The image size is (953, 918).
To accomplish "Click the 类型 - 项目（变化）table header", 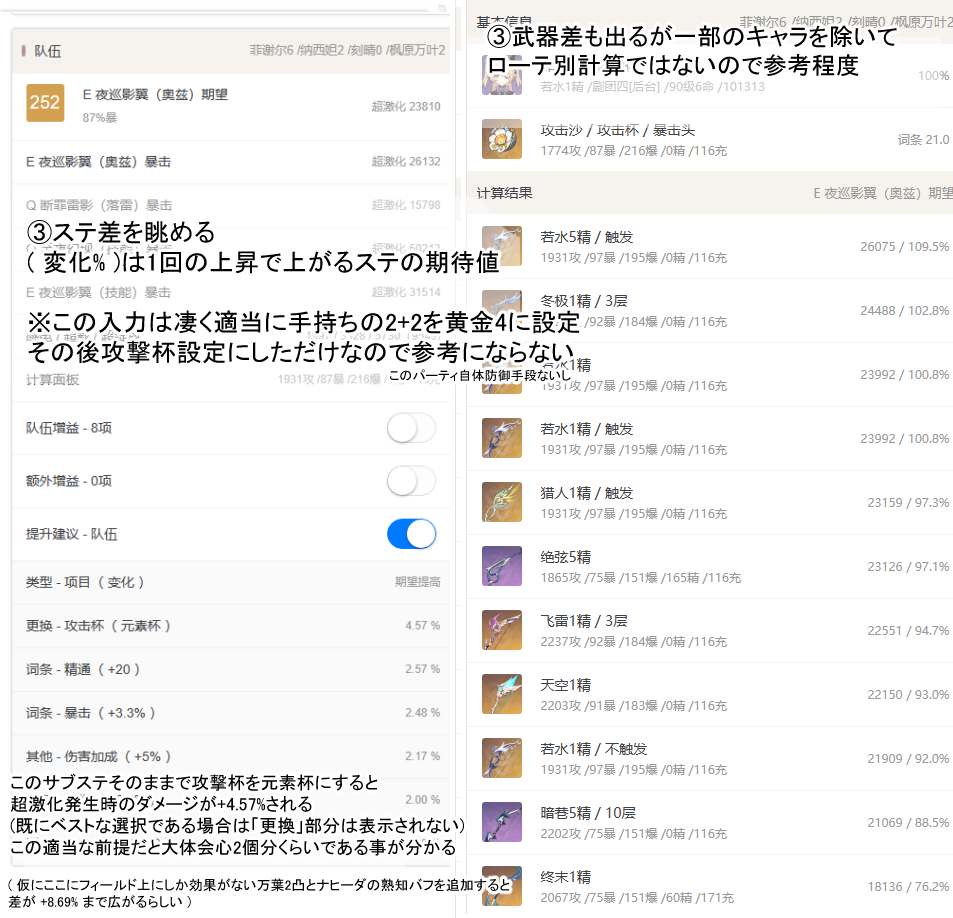I will coord(231,582).
